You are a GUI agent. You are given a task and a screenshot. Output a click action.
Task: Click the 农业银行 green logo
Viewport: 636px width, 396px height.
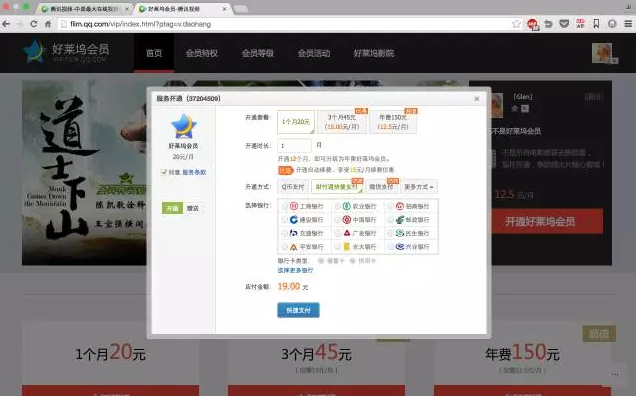[346, 206]
